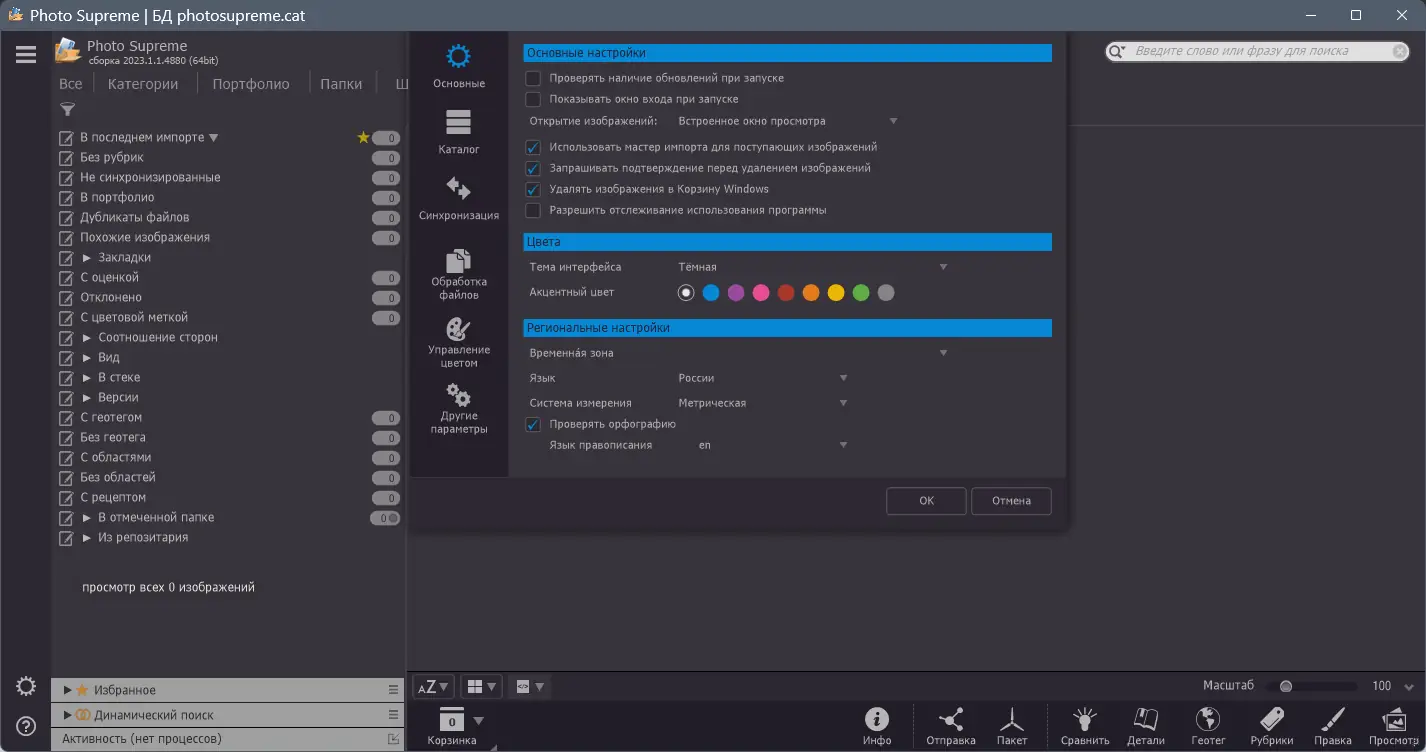Enable Разрешить отслеживание использования программы
This screenshot has width=1426, height=752.
(x=533, y=210)
